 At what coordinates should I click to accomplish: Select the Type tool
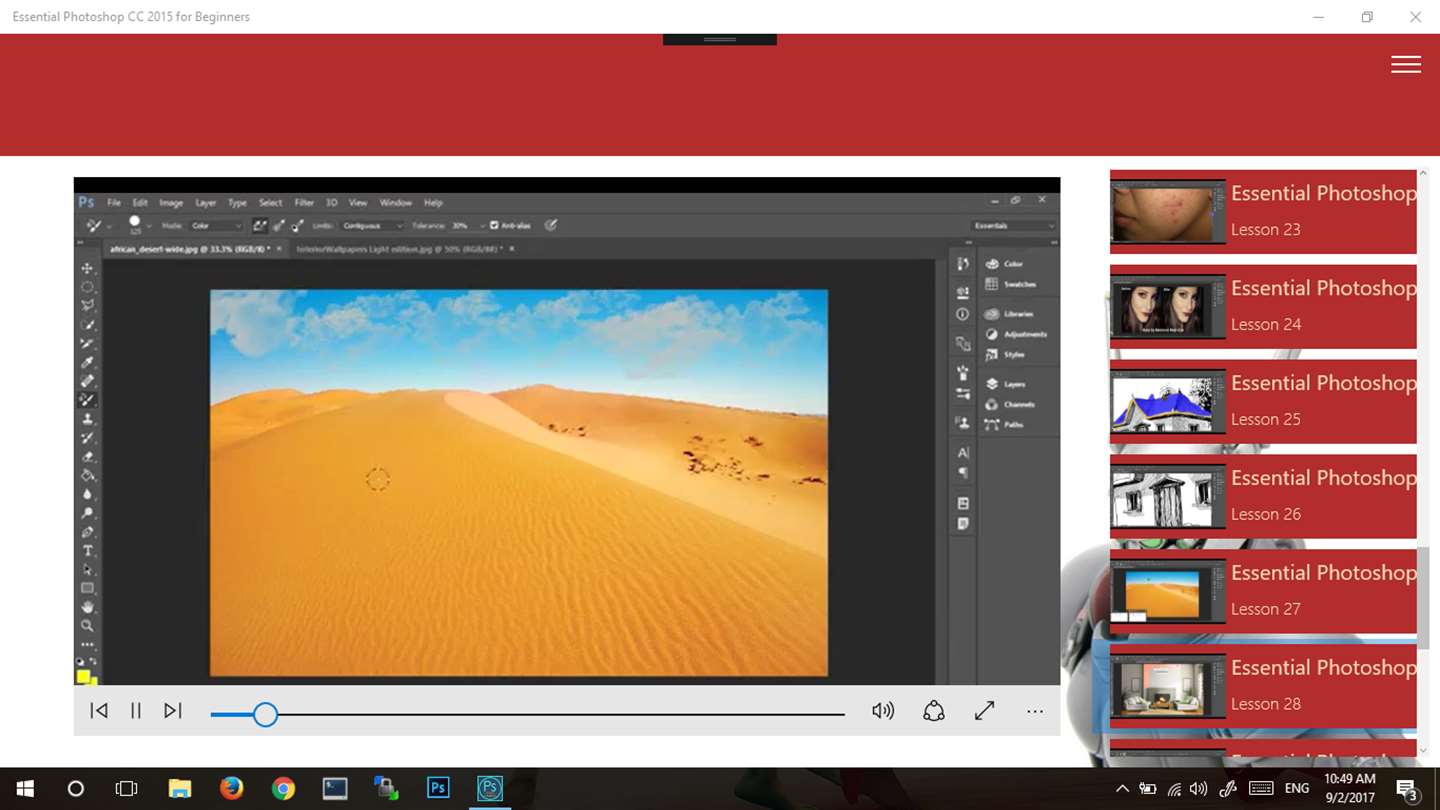88,551
